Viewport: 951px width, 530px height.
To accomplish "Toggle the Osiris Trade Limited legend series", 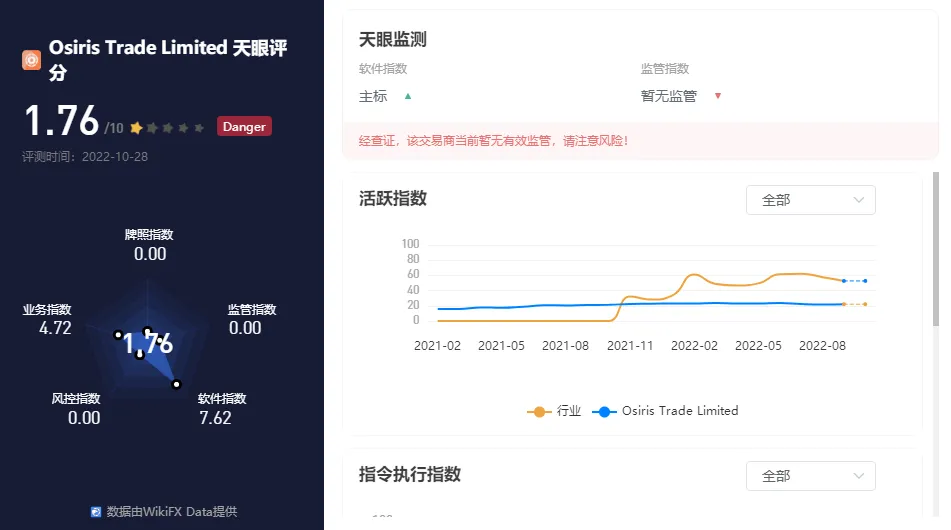I will click(665, 411).
